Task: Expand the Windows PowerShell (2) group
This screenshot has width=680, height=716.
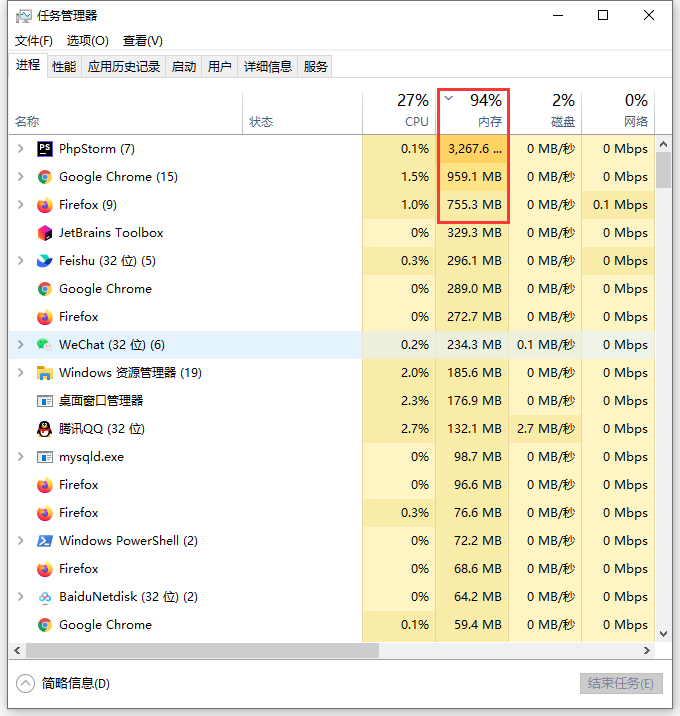Action: tap(21, 541)
